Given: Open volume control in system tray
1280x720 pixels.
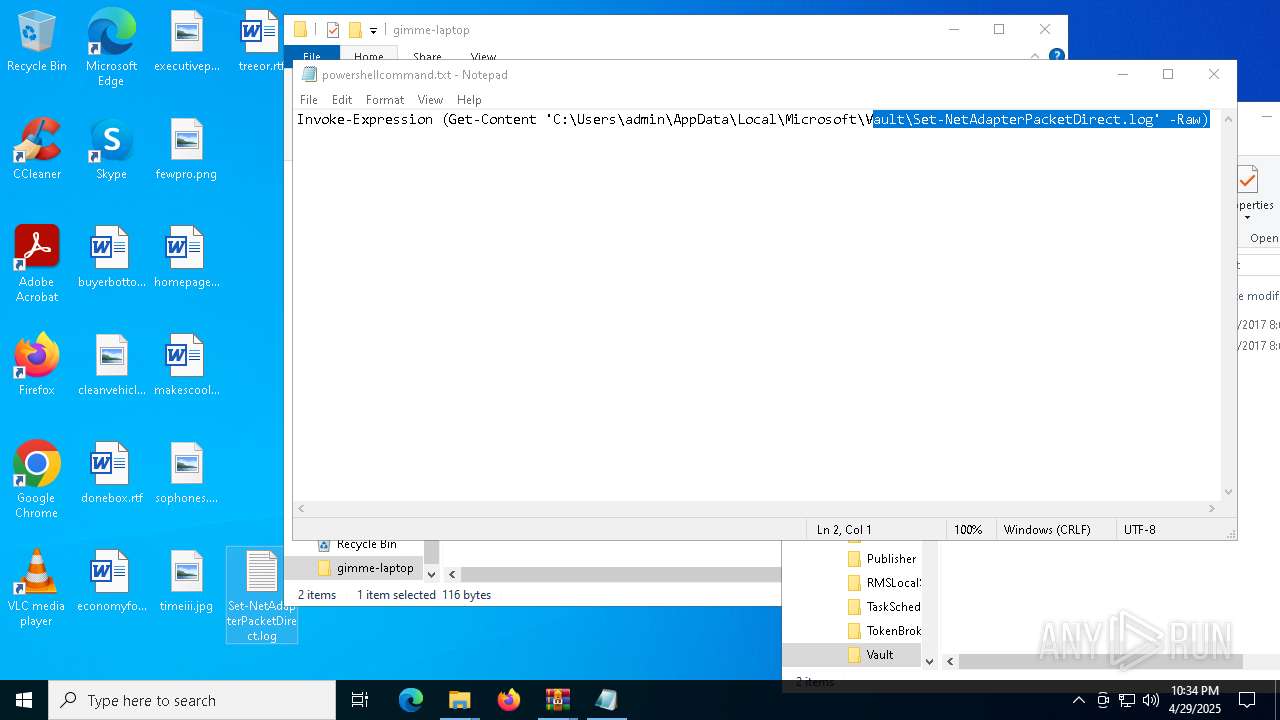Looking at the screenshot, I should [x=1151, y=700].
